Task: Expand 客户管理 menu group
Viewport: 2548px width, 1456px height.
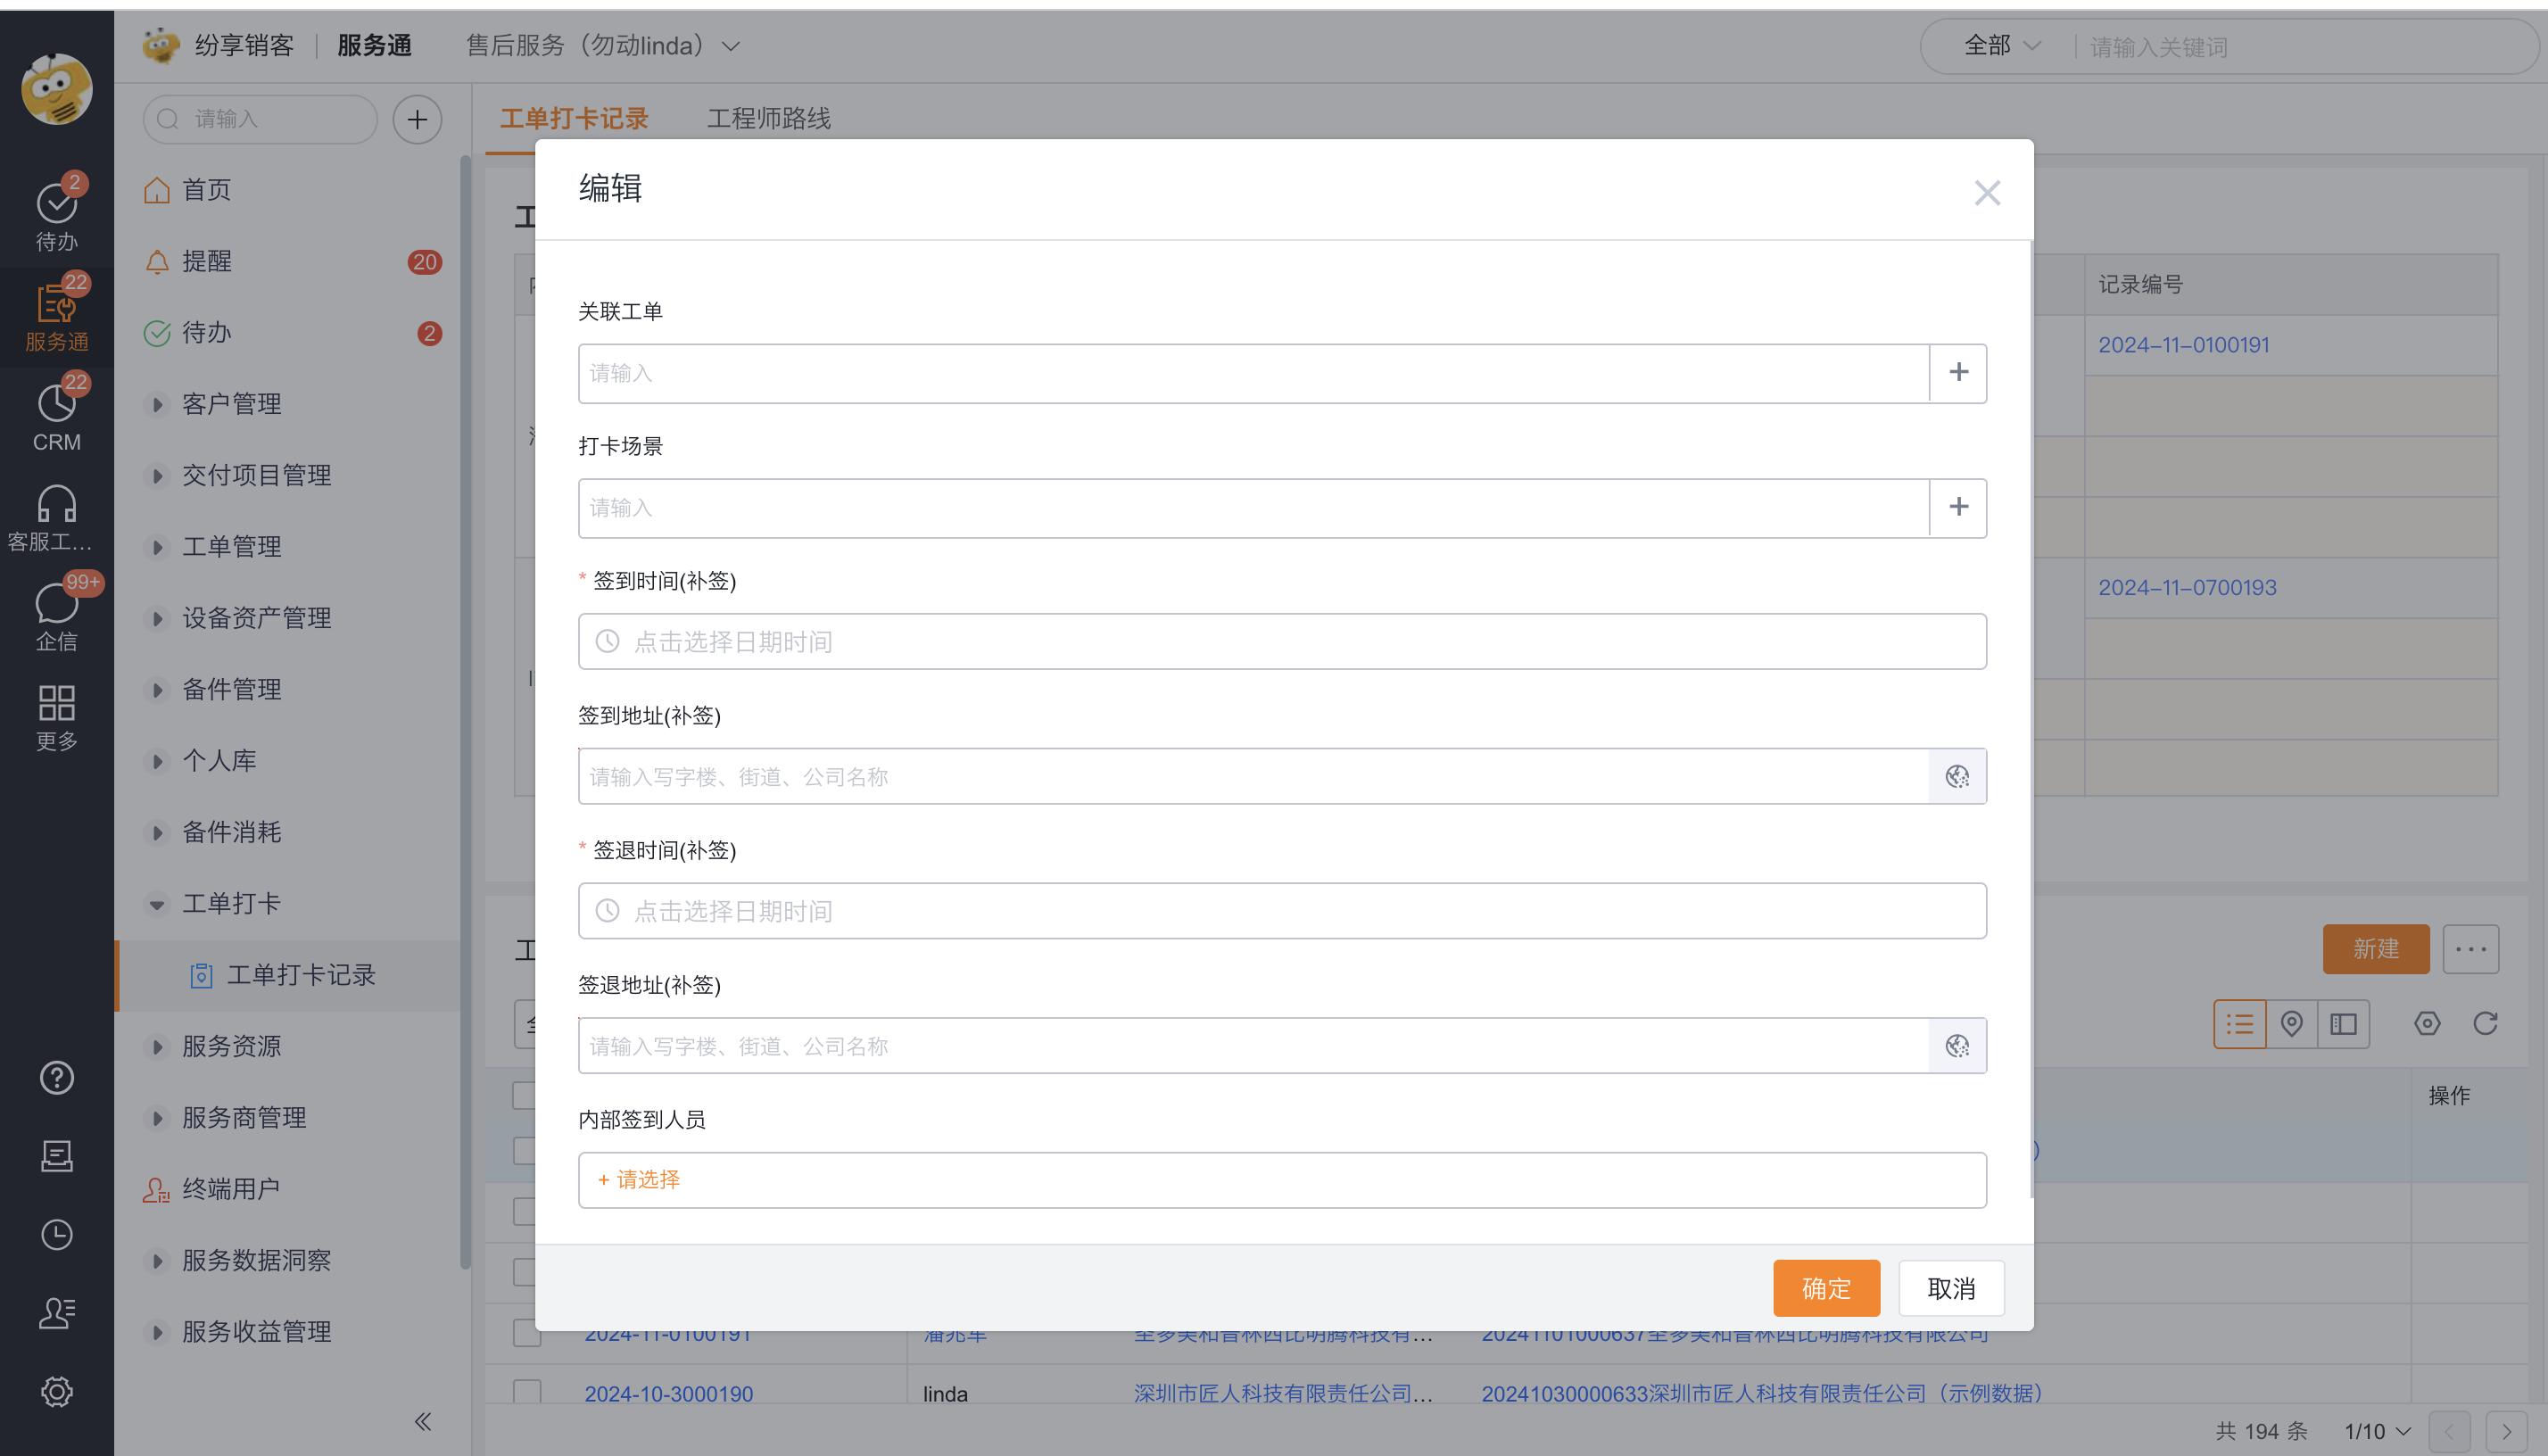Action: point(157,404)
